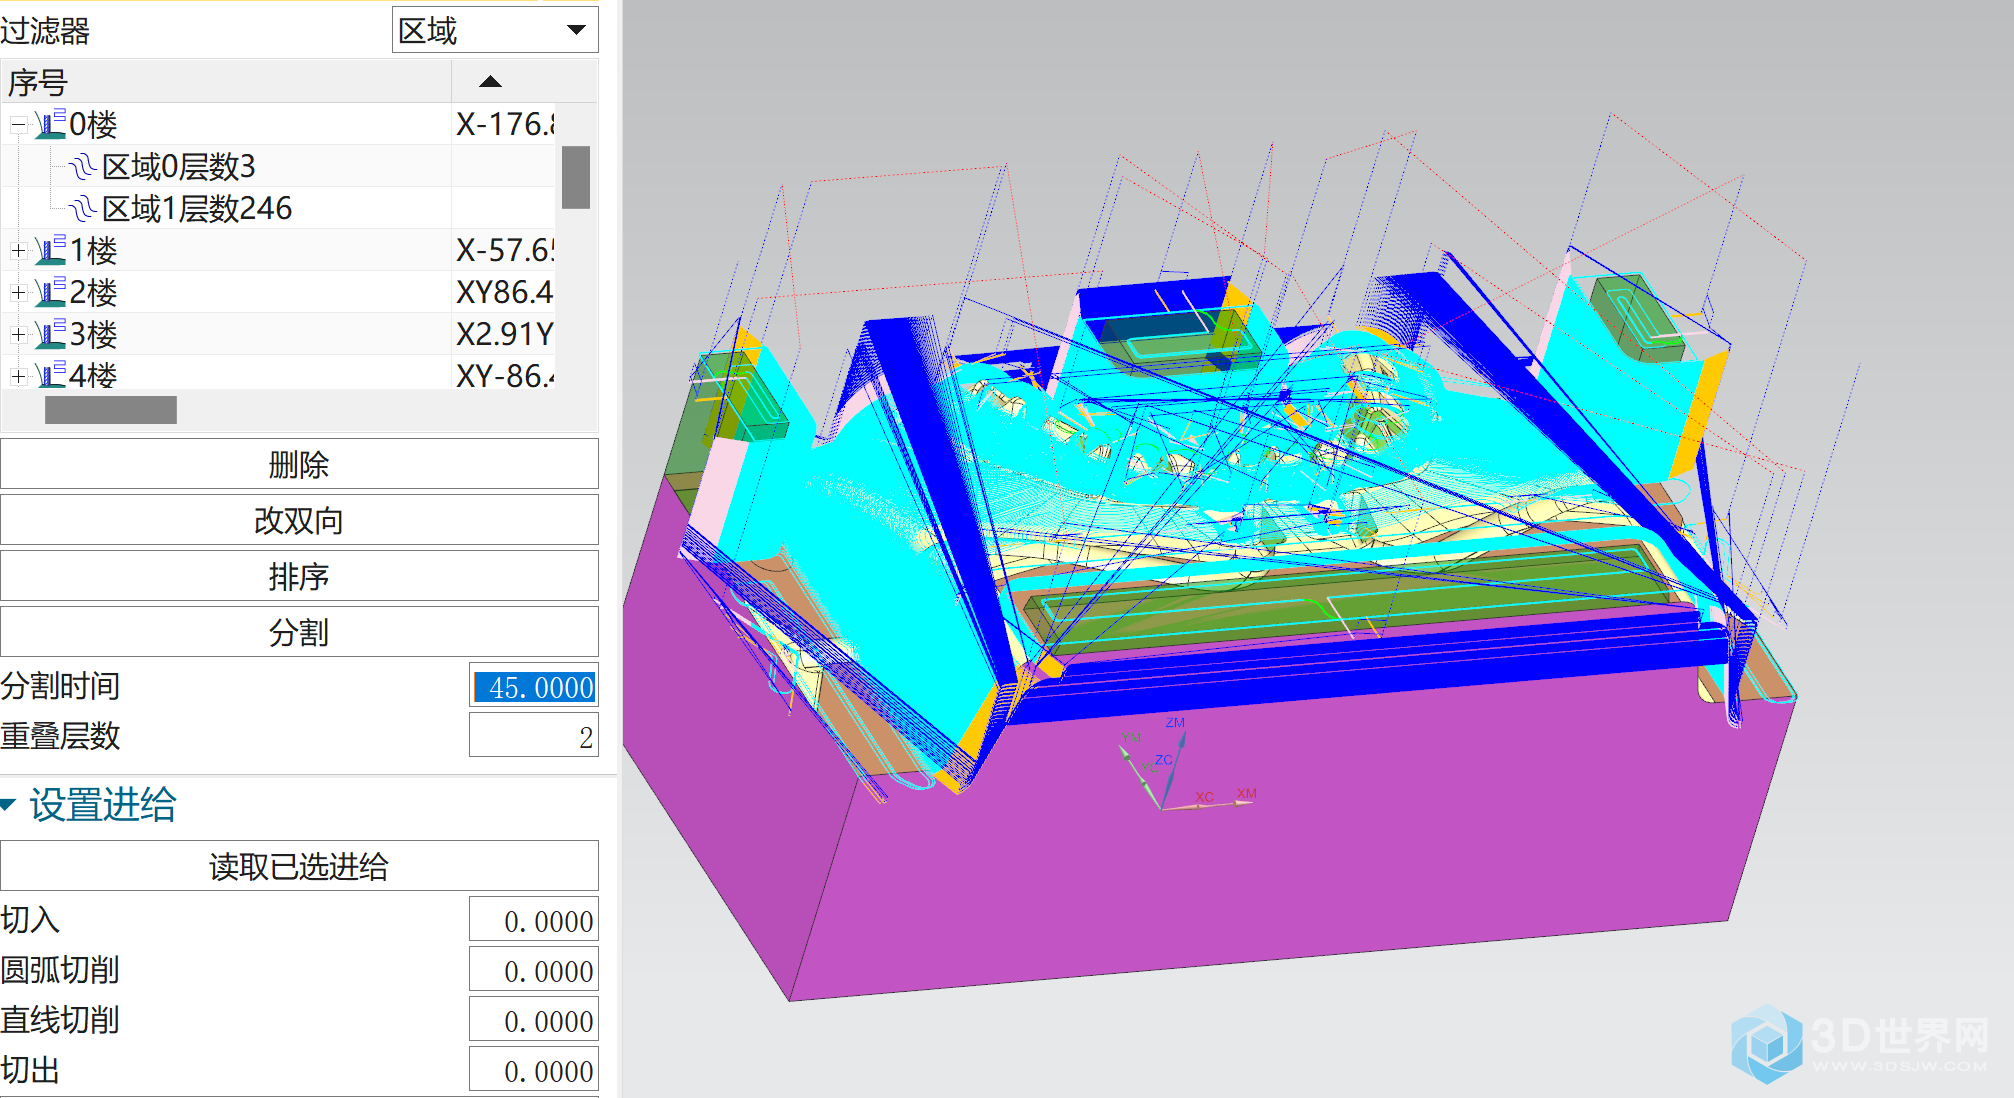Image resolution: width=2014 pixels, height=1098 pixels.
Task: Select the 4楼 floor icon
Action: pos(50,374)
